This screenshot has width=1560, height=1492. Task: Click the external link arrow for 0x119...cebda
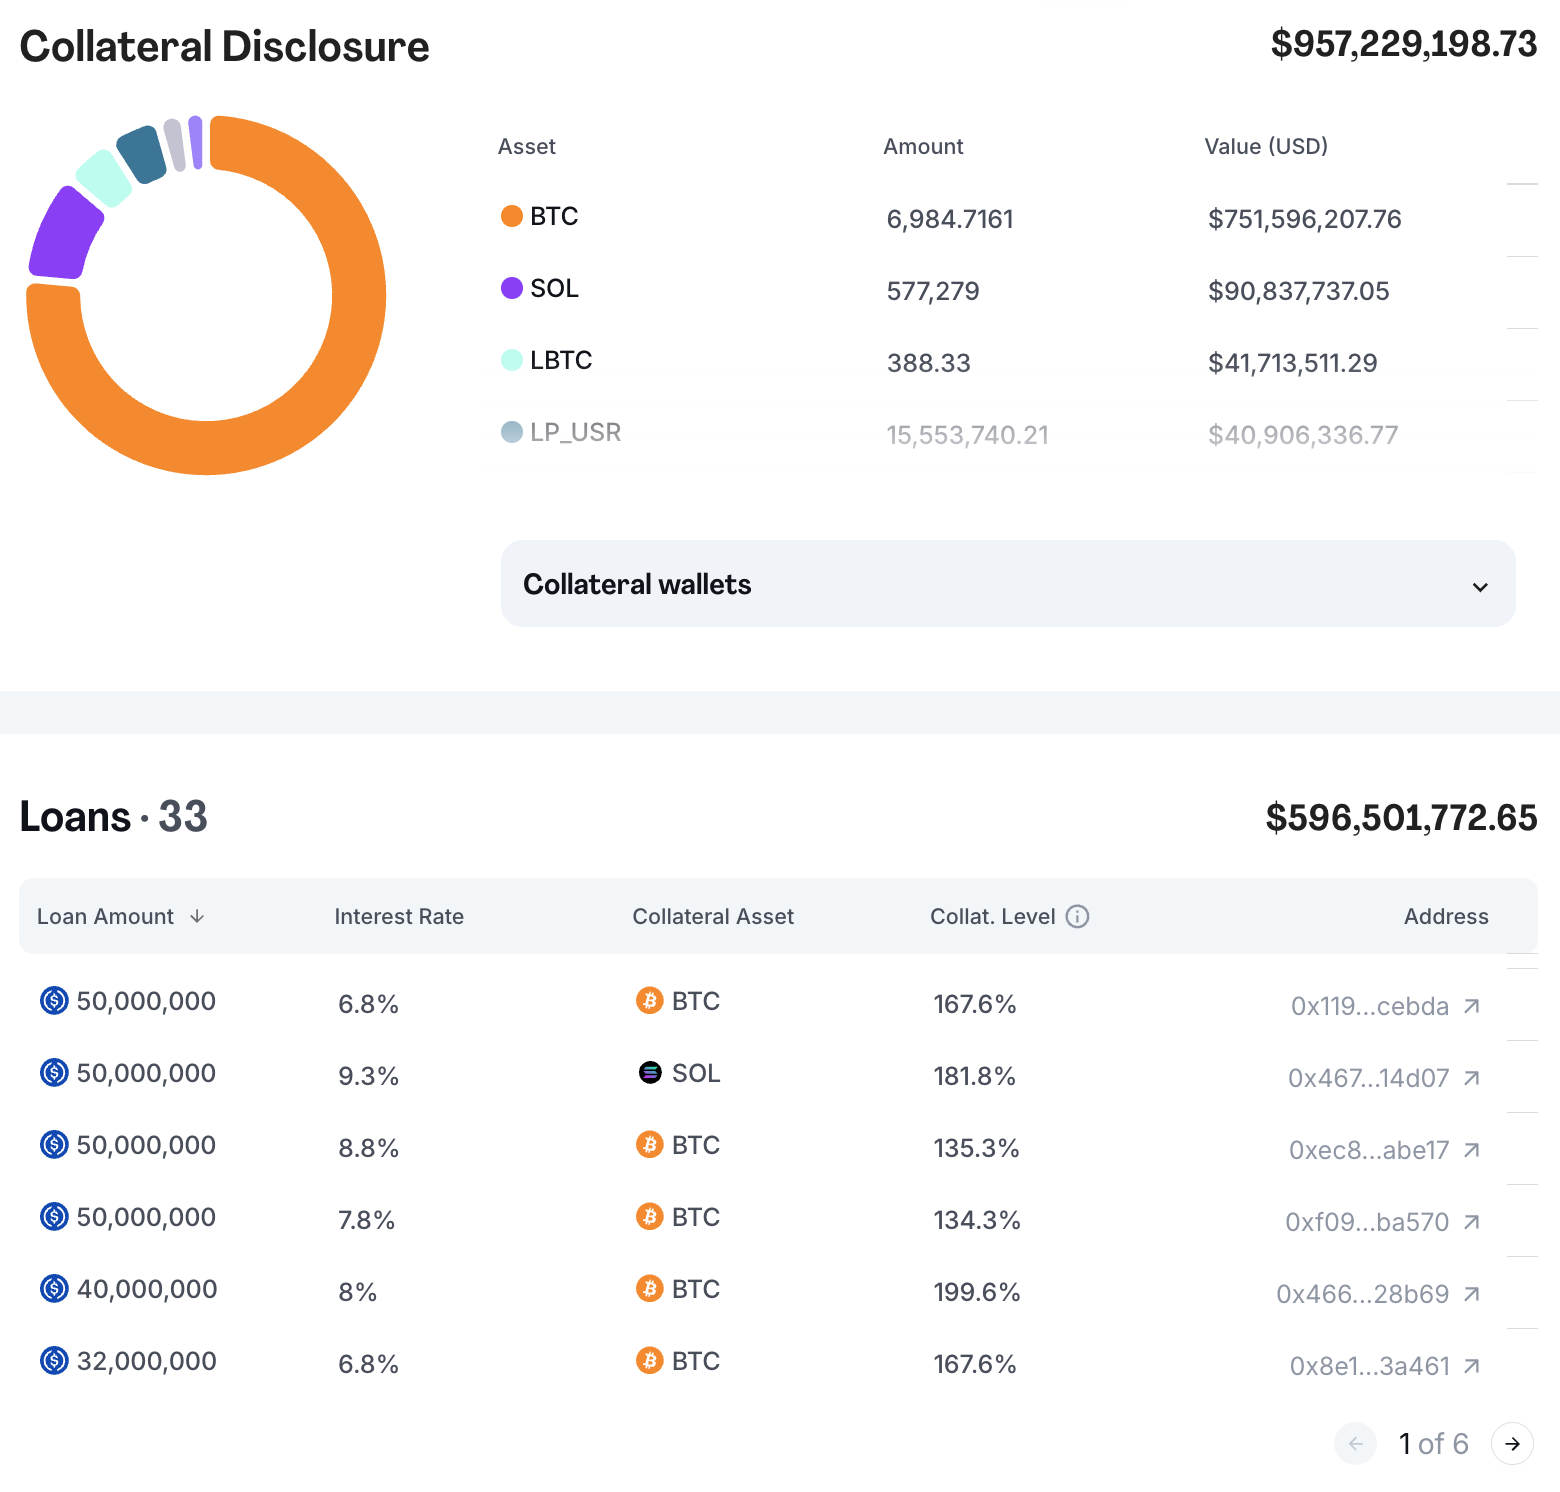pos(1471,1006)
